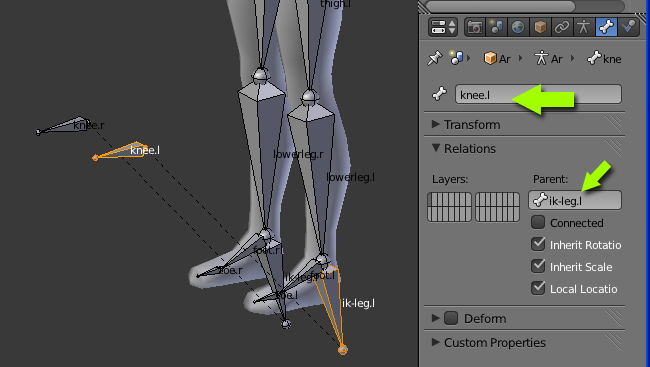Expand the Deform panel
The image size is (650, 367).
(x=435, y=318)
